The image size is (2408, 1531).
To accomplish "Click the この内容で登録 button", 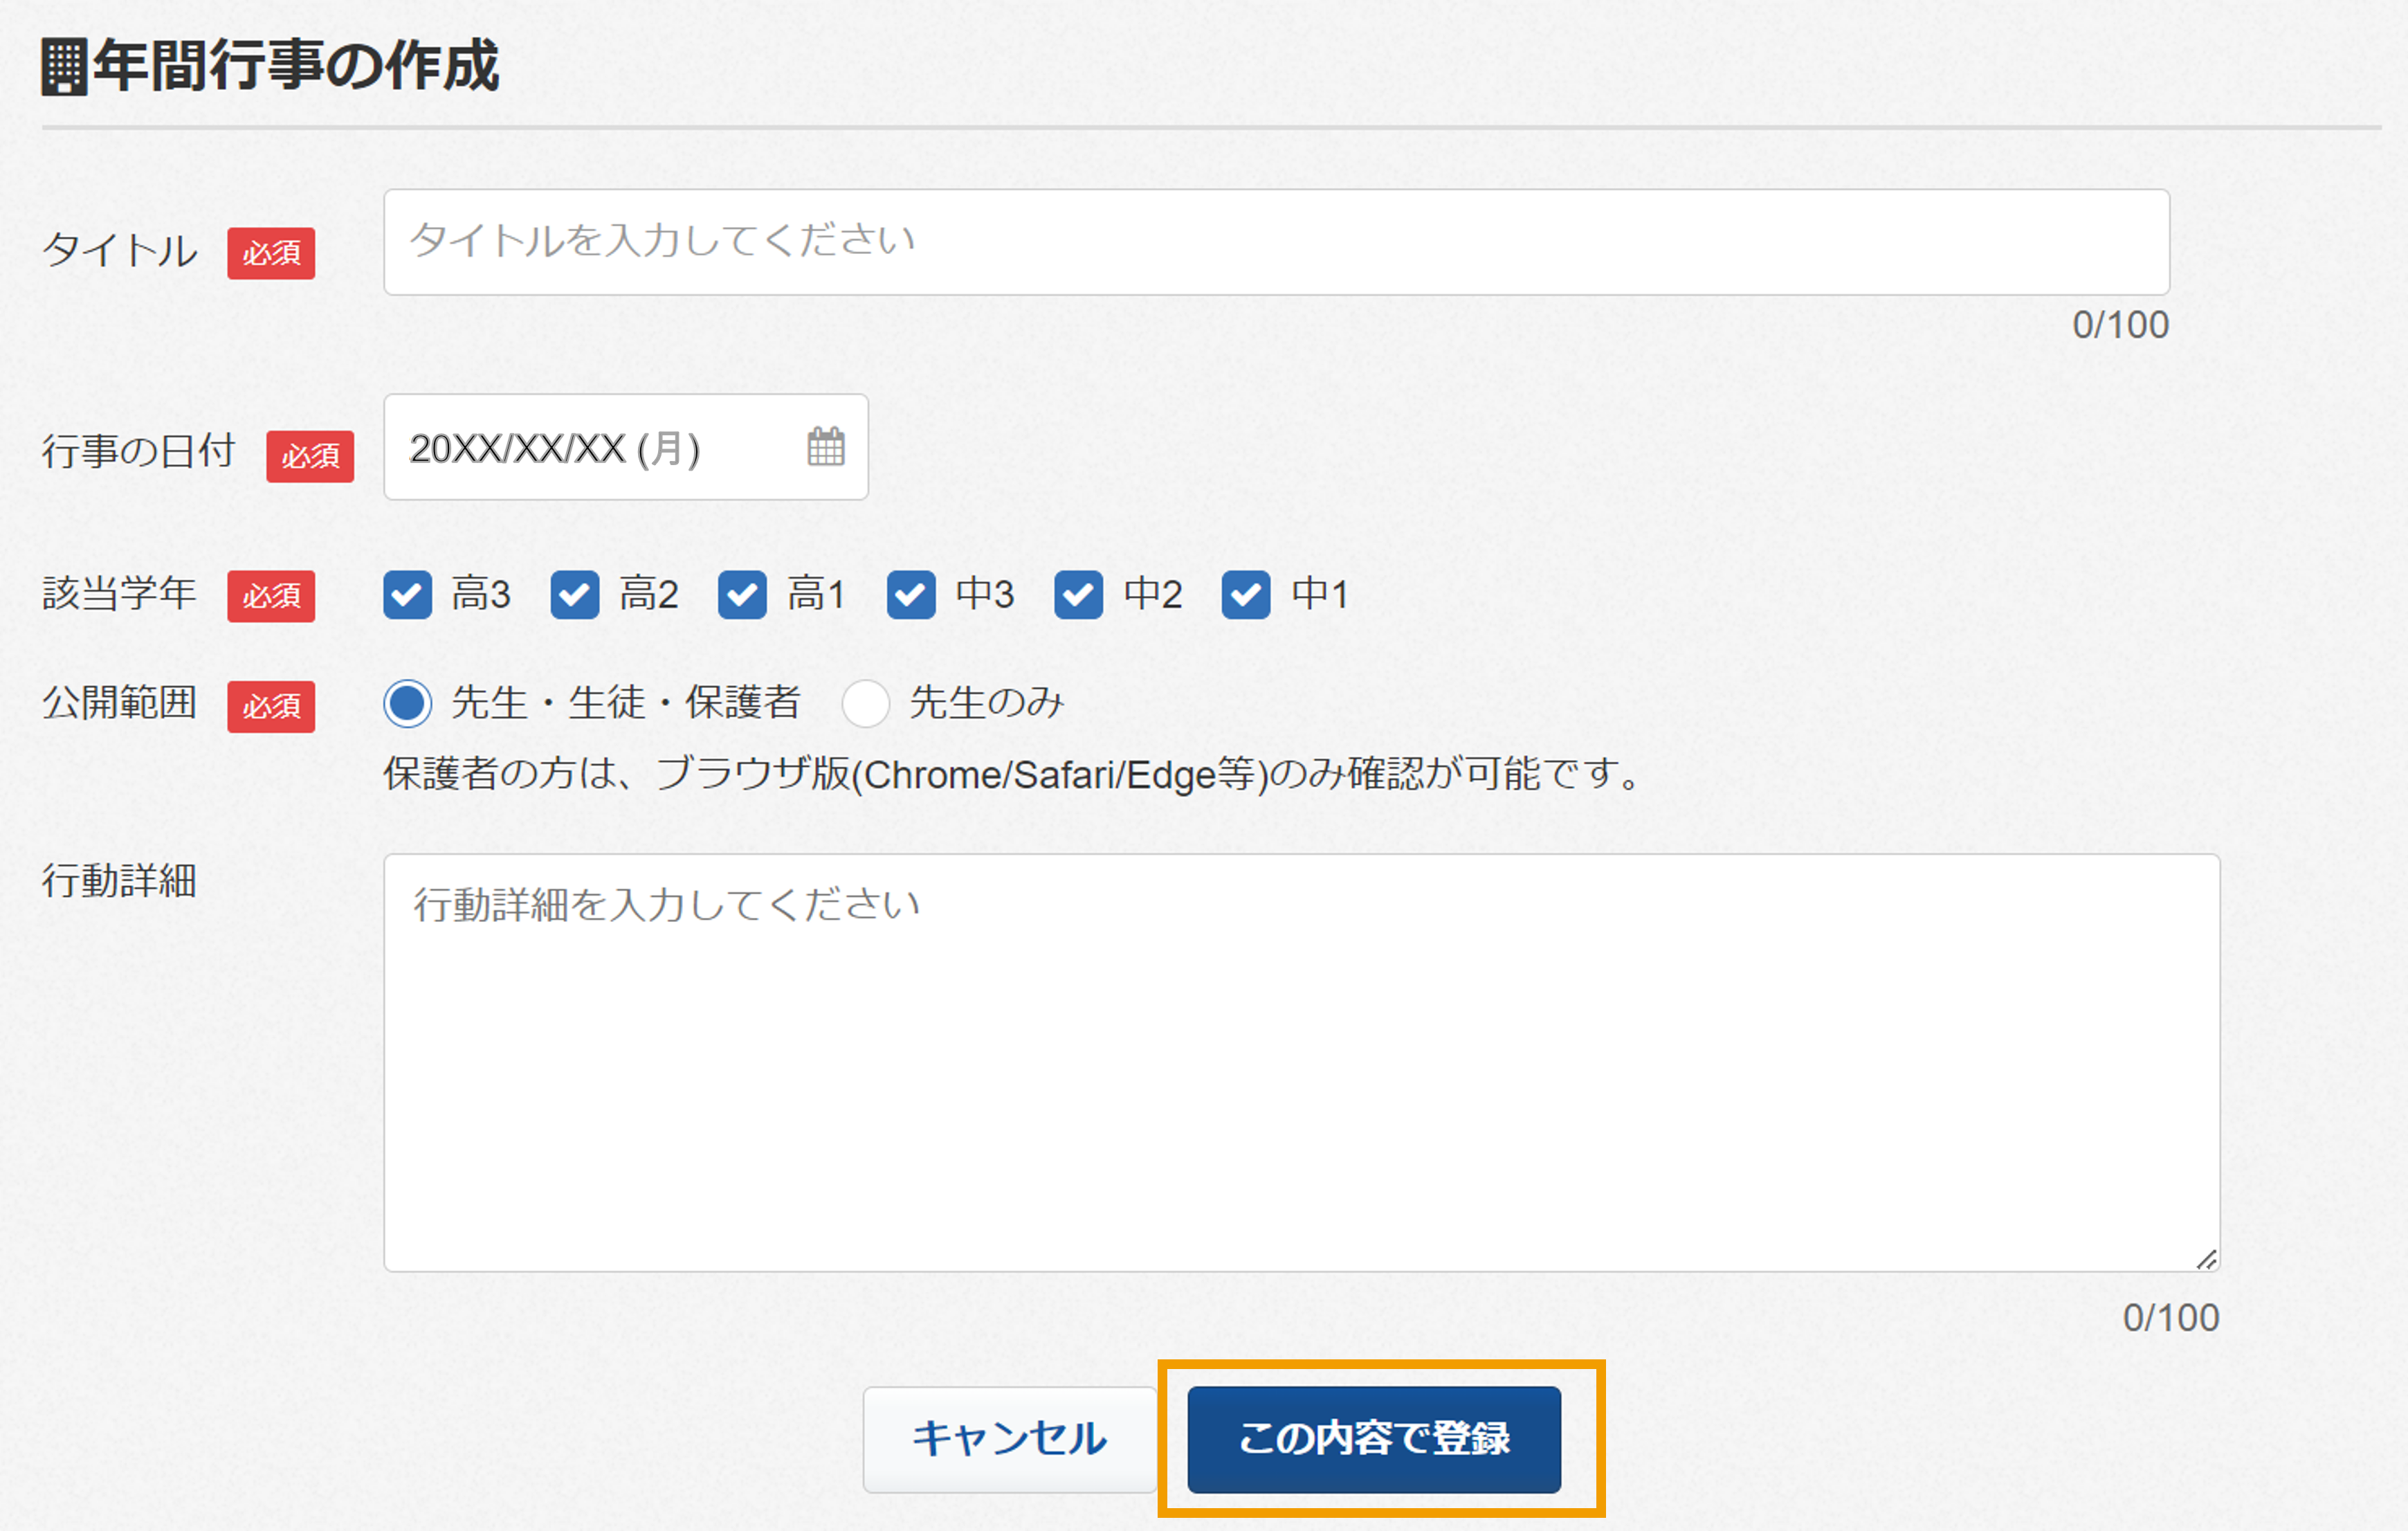I will (1374, 1439).
